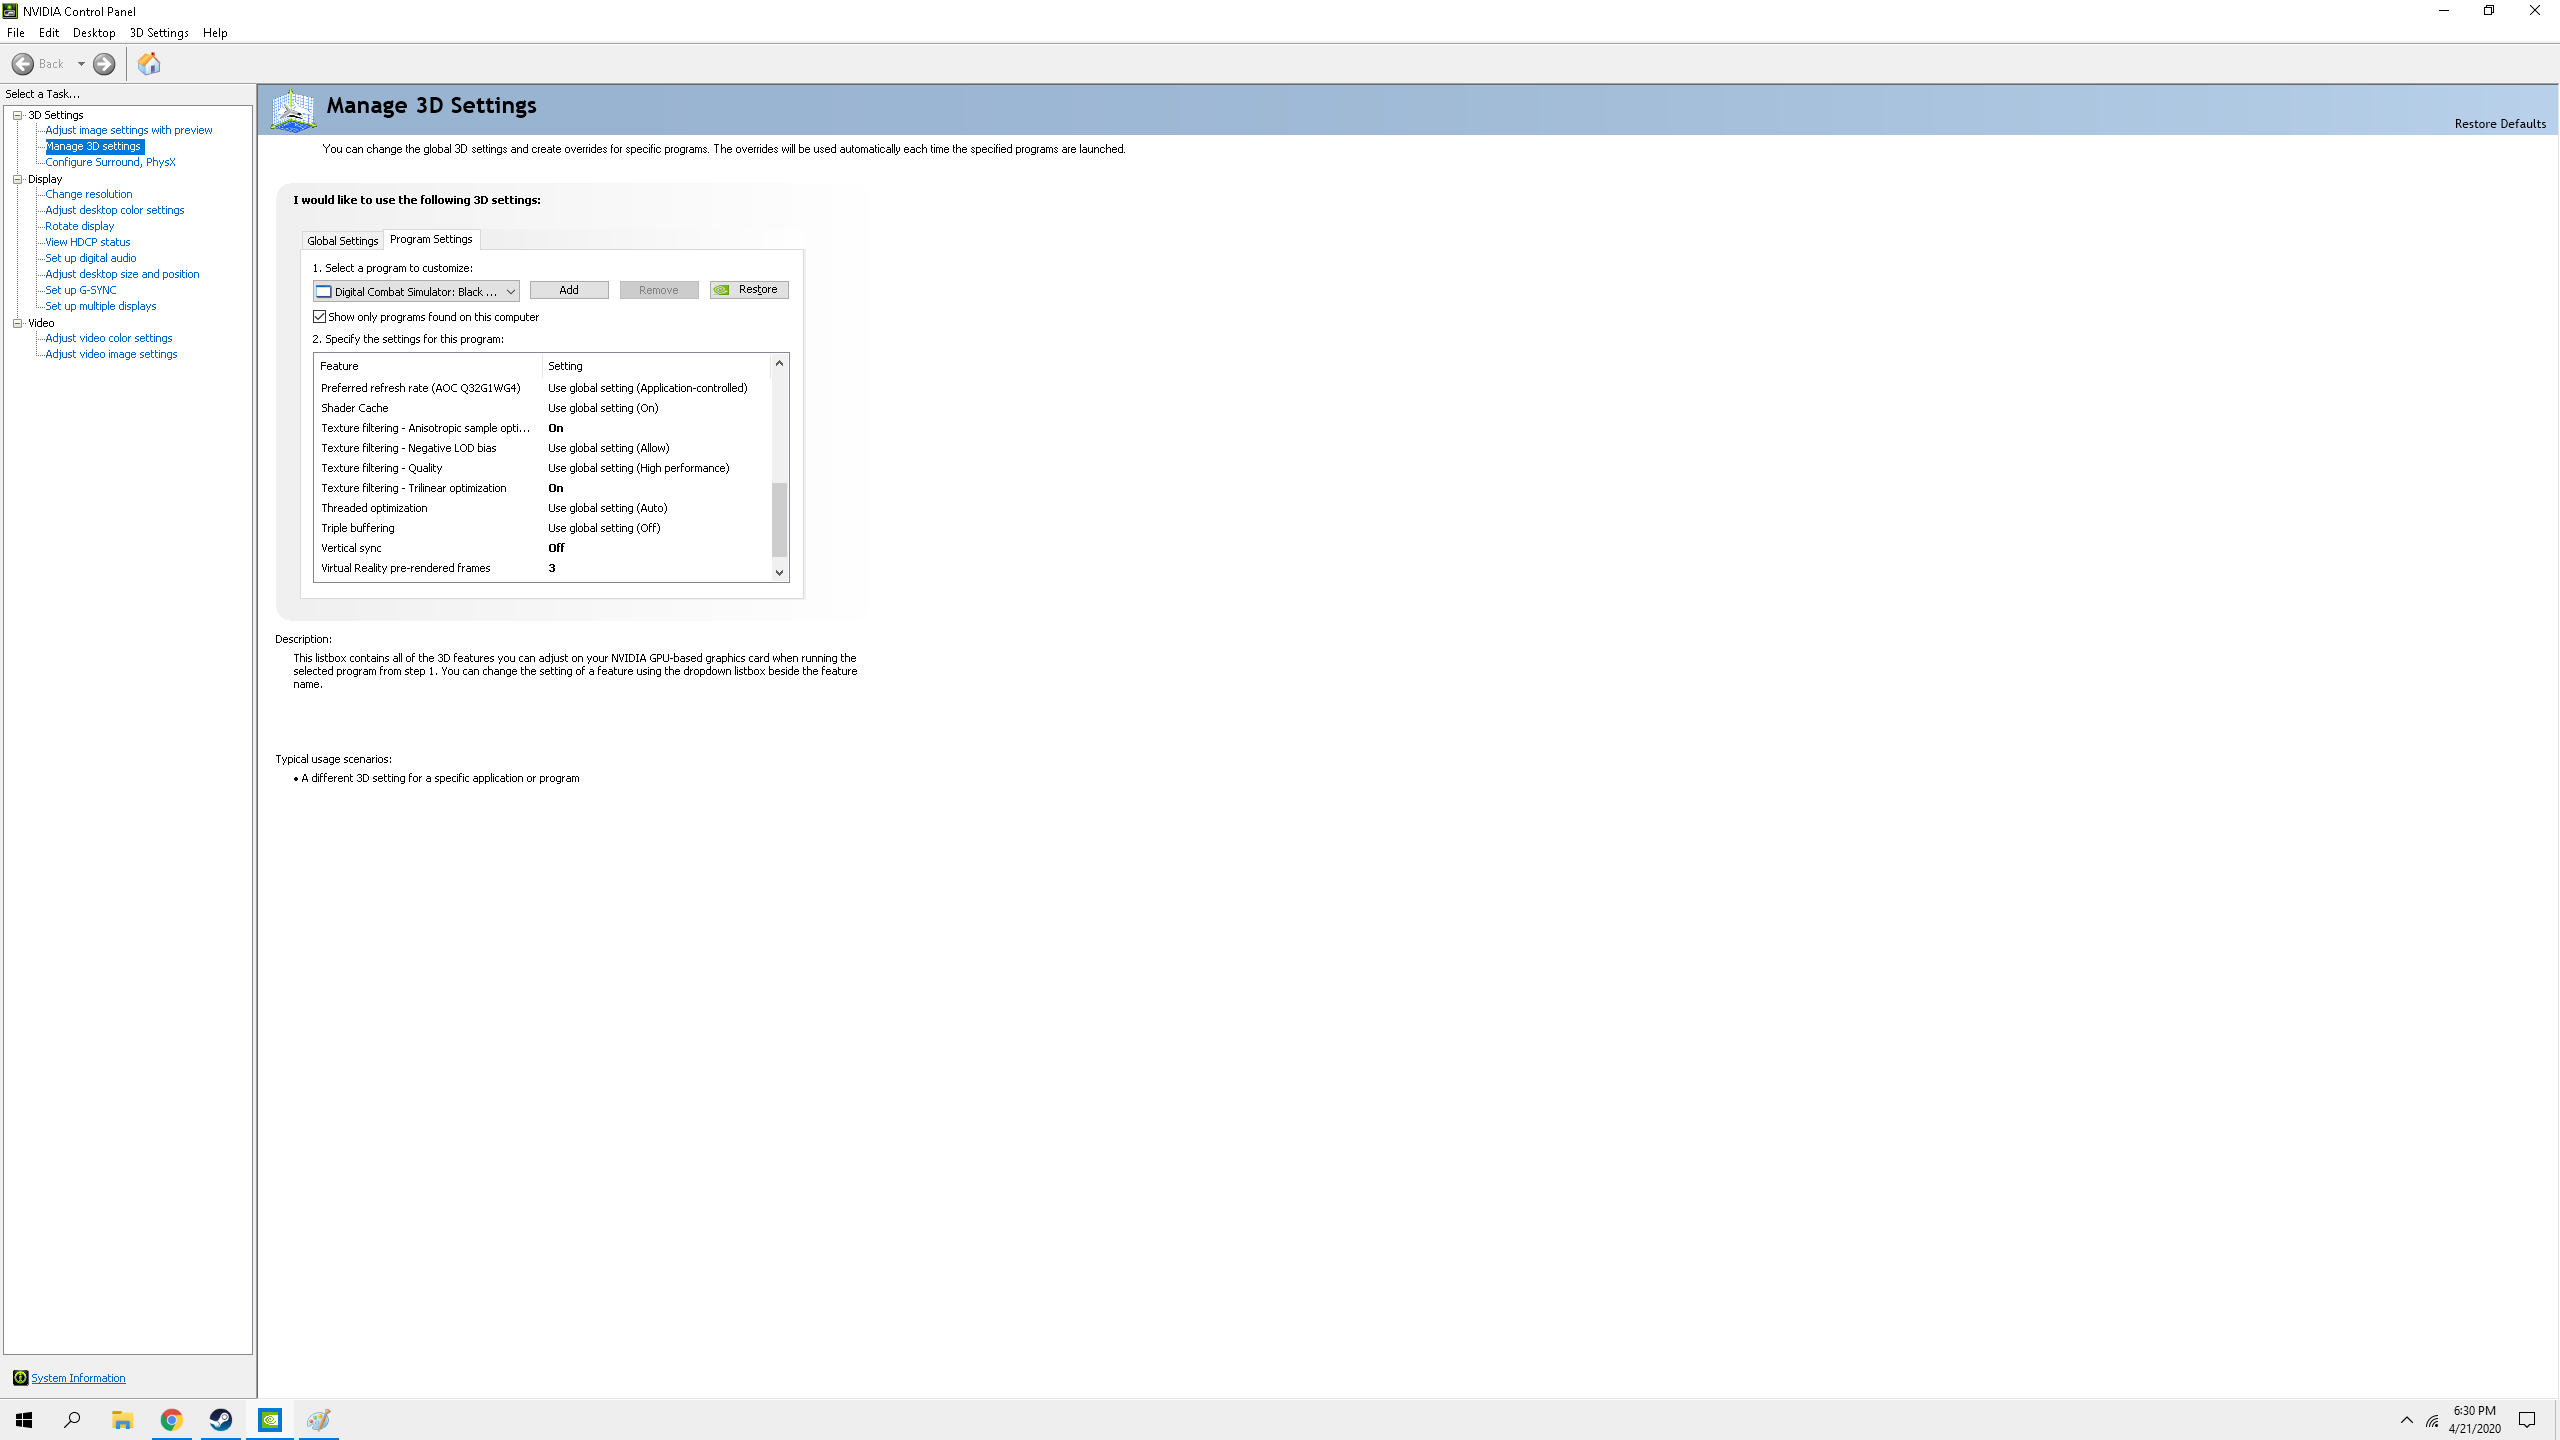Click the Add program button
Image resolution: width=2560 pixels, height=1440 pixels.
pos(569,290)
